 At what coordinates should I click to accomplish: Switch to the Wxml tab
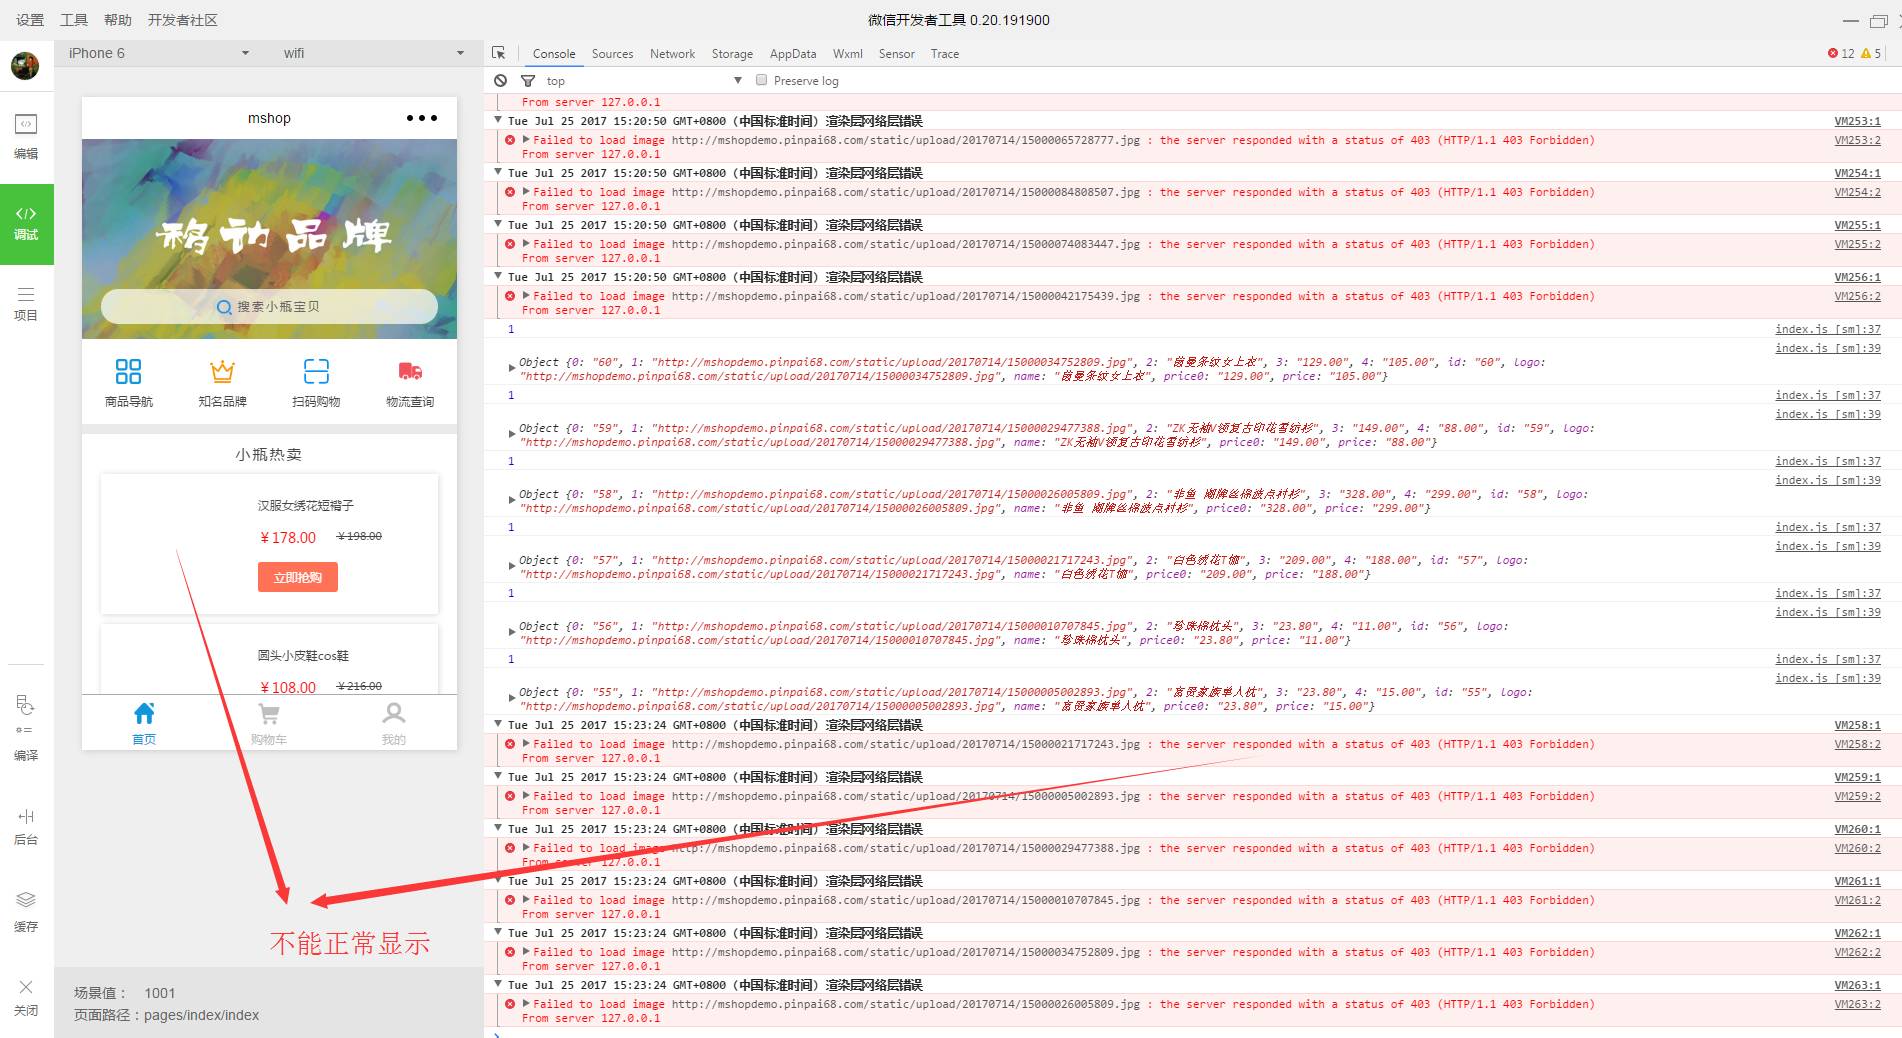tap(848, 54)
